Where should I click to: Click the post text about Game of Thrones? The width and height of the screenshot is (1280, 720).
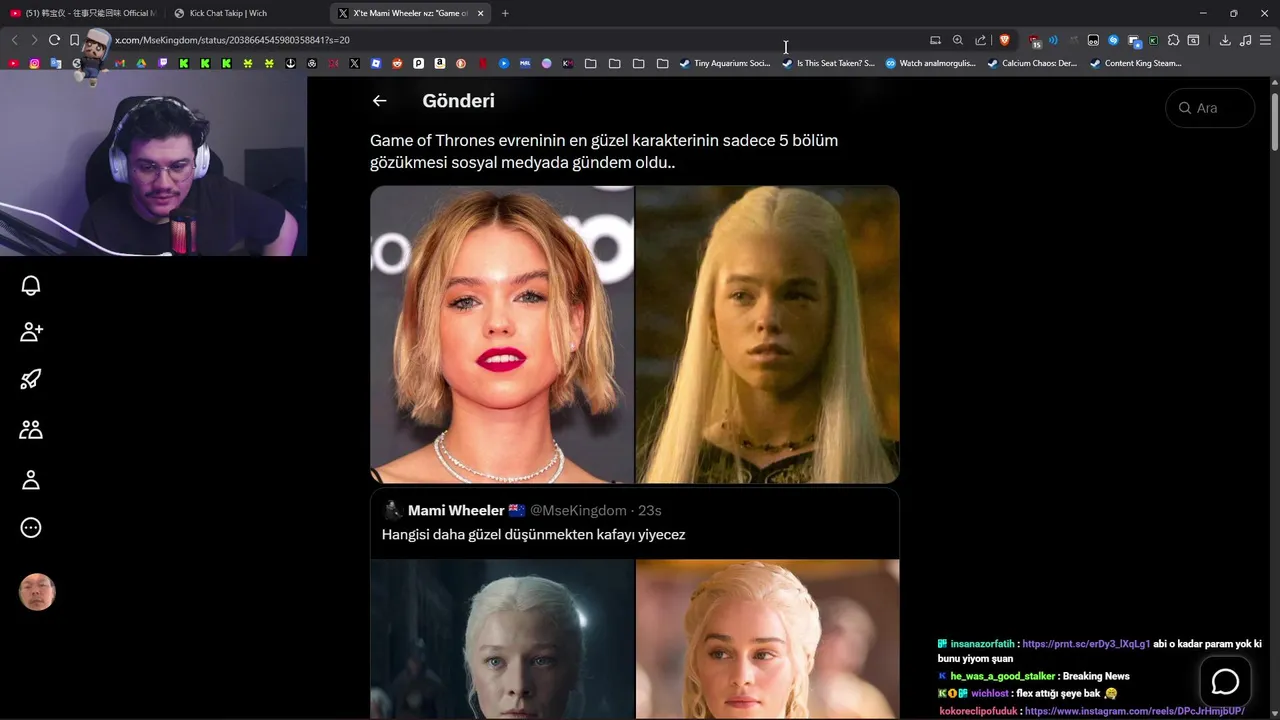604,151
